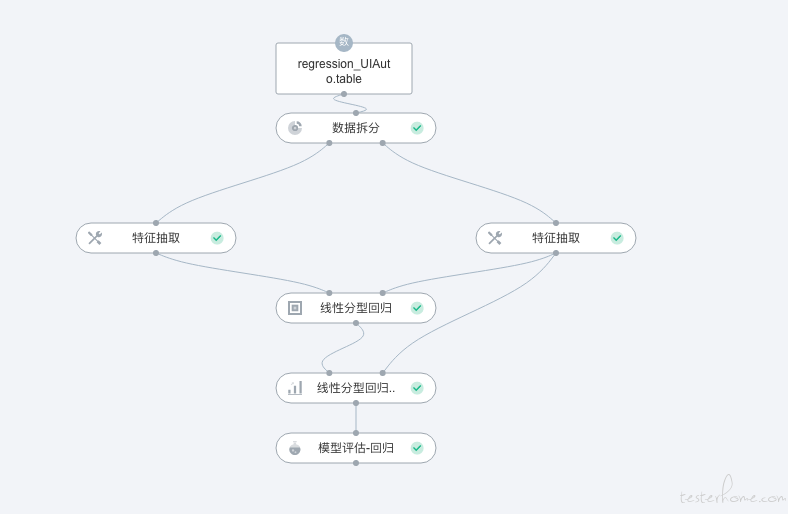Viewport: 788px width, 514px height.
Task: Click the green check on 线性分型回归.. node
Action: click(x=417, y=388)
